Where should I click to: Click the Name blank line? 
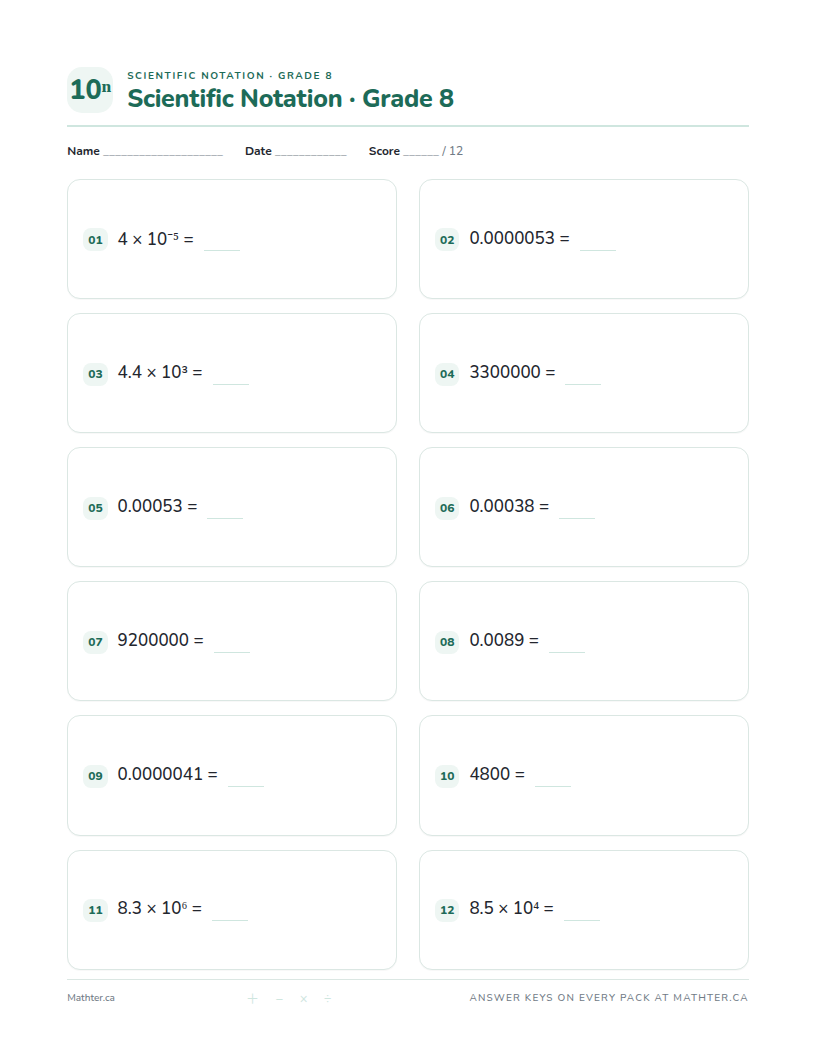(x=163, y=154)
